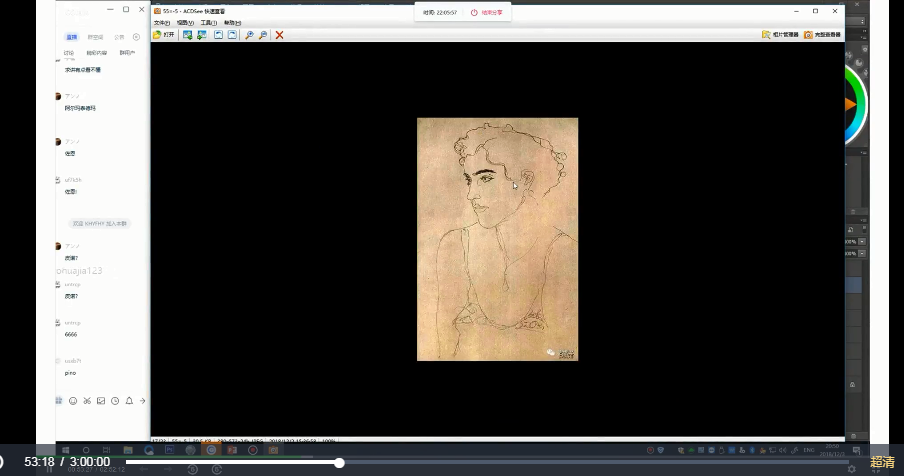Go to next image in ACDSee toolbar
Viewport: 904px width, 476px height.
tap(201, 35)
